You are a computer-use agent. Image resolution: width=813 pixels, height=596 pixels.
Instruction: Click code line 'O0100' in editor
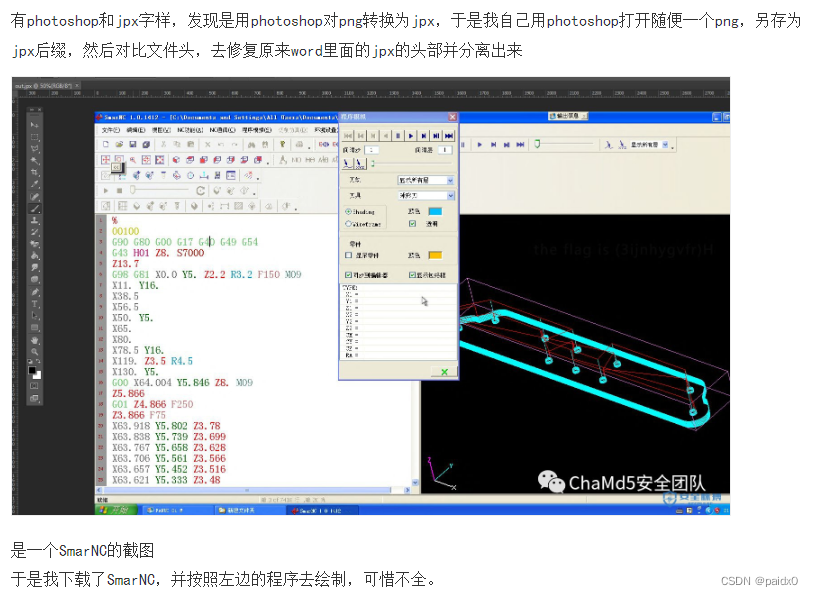tap(125, 231)
